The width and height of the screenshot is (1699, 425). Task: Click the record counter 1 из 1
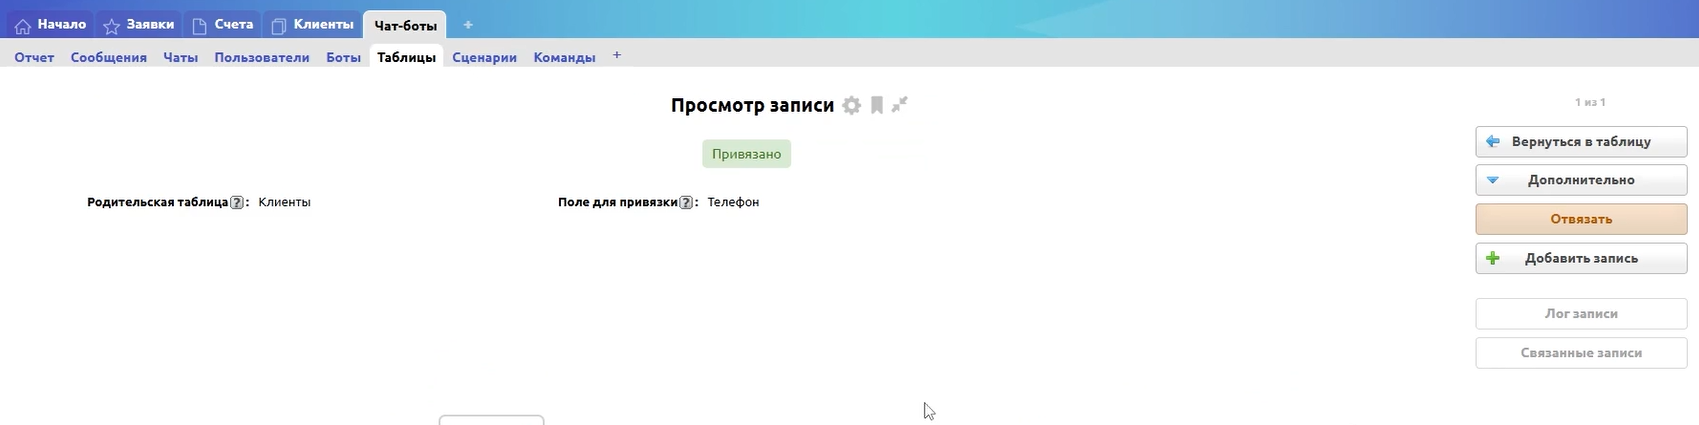click(x=1590, y=102)
